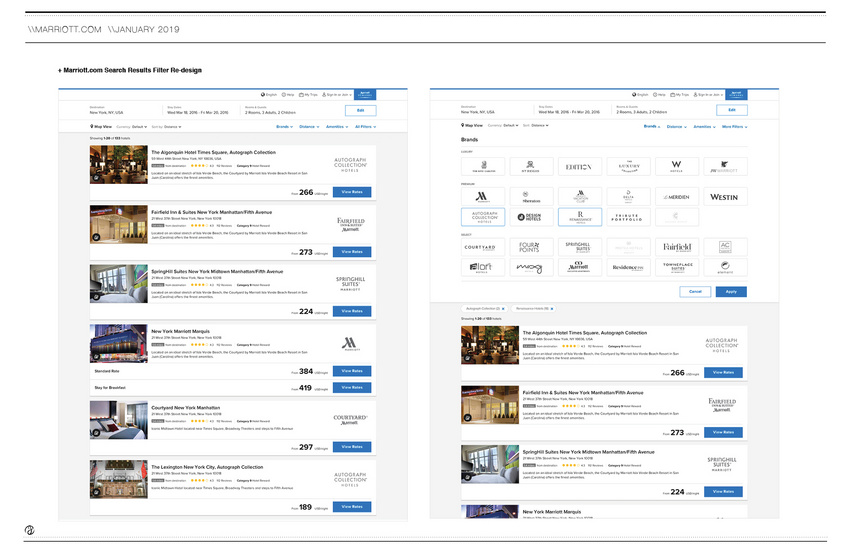
Task: Select the Aloft Hotels brand logo
Action: [485, 267]
